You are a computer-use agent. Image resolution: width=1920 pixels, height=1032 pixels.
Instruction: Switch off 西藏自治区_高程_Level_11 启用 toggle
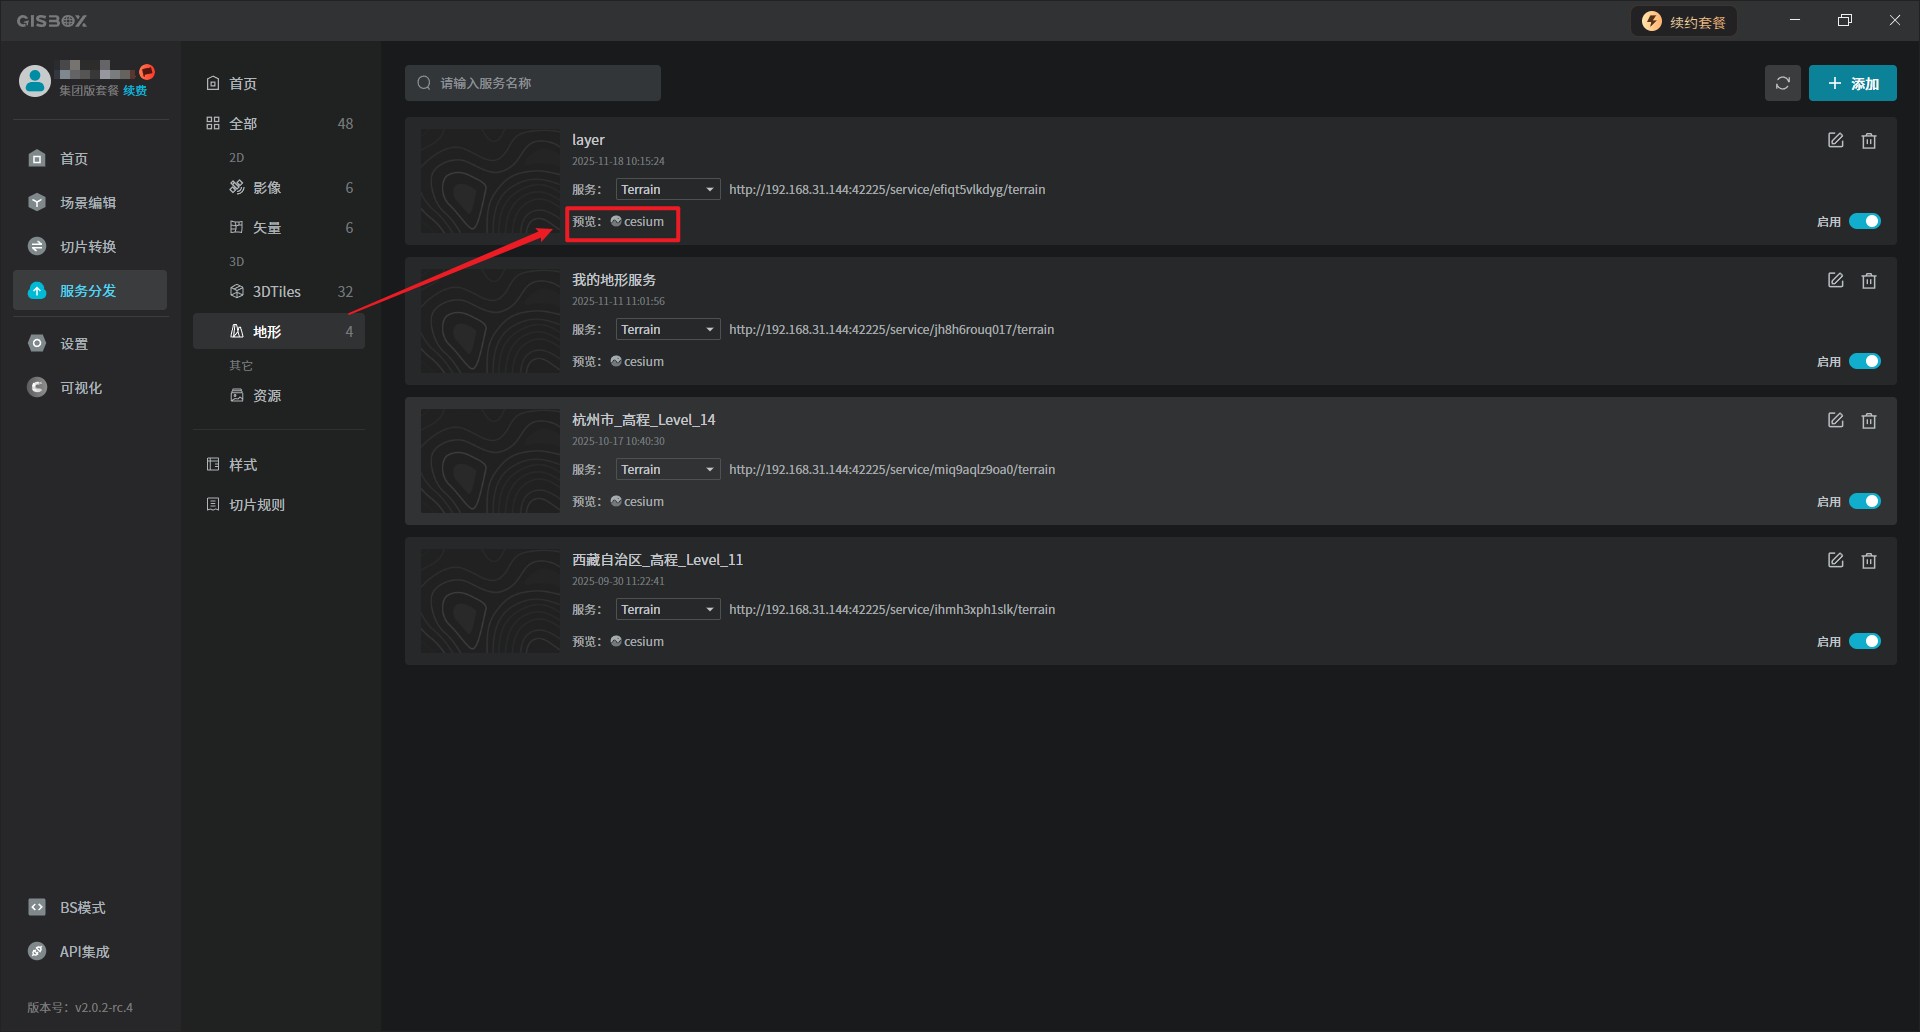pyautogui.click(x=1864, y=641)
